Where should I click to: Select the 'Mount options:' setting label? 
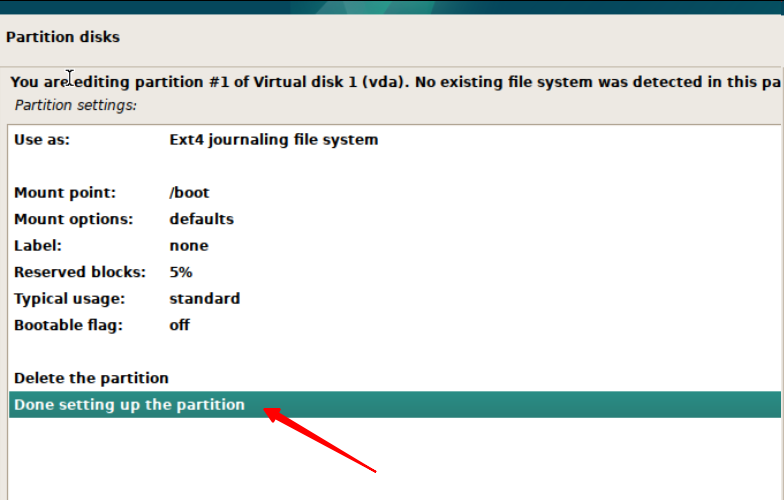(74, 218)
